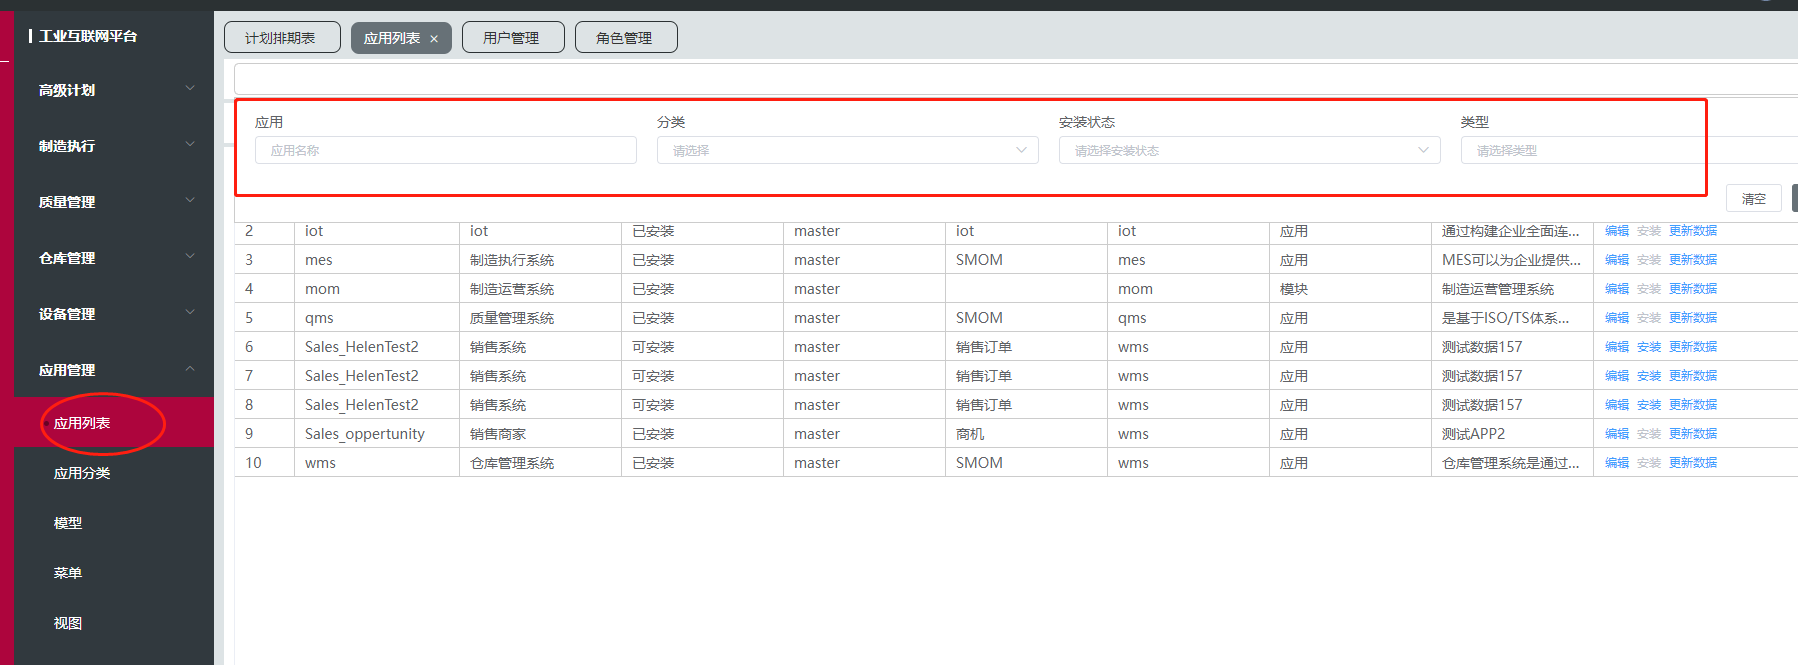This screenshot has width=1798, height=665.
Task: Click 安装 link for row 6 Sales_HelenTest2
Action: 1648,347
